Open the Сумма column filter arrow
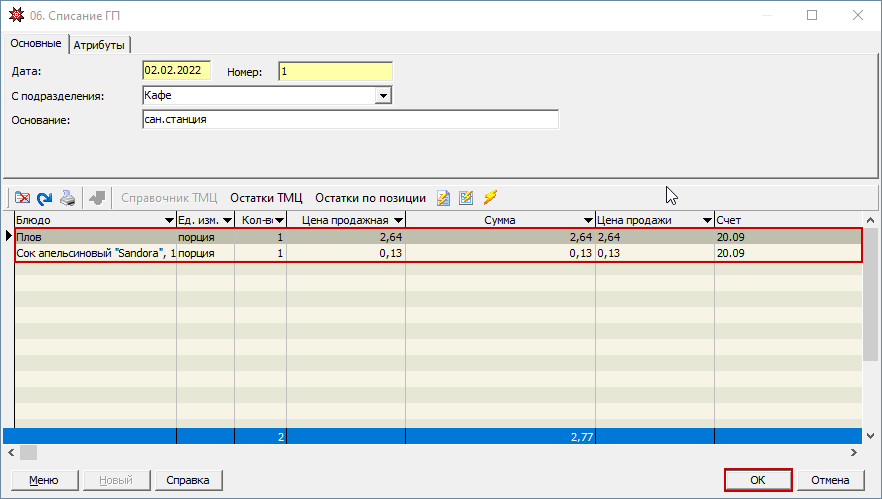The image size is (882, 499). click(x=588, y=221)
